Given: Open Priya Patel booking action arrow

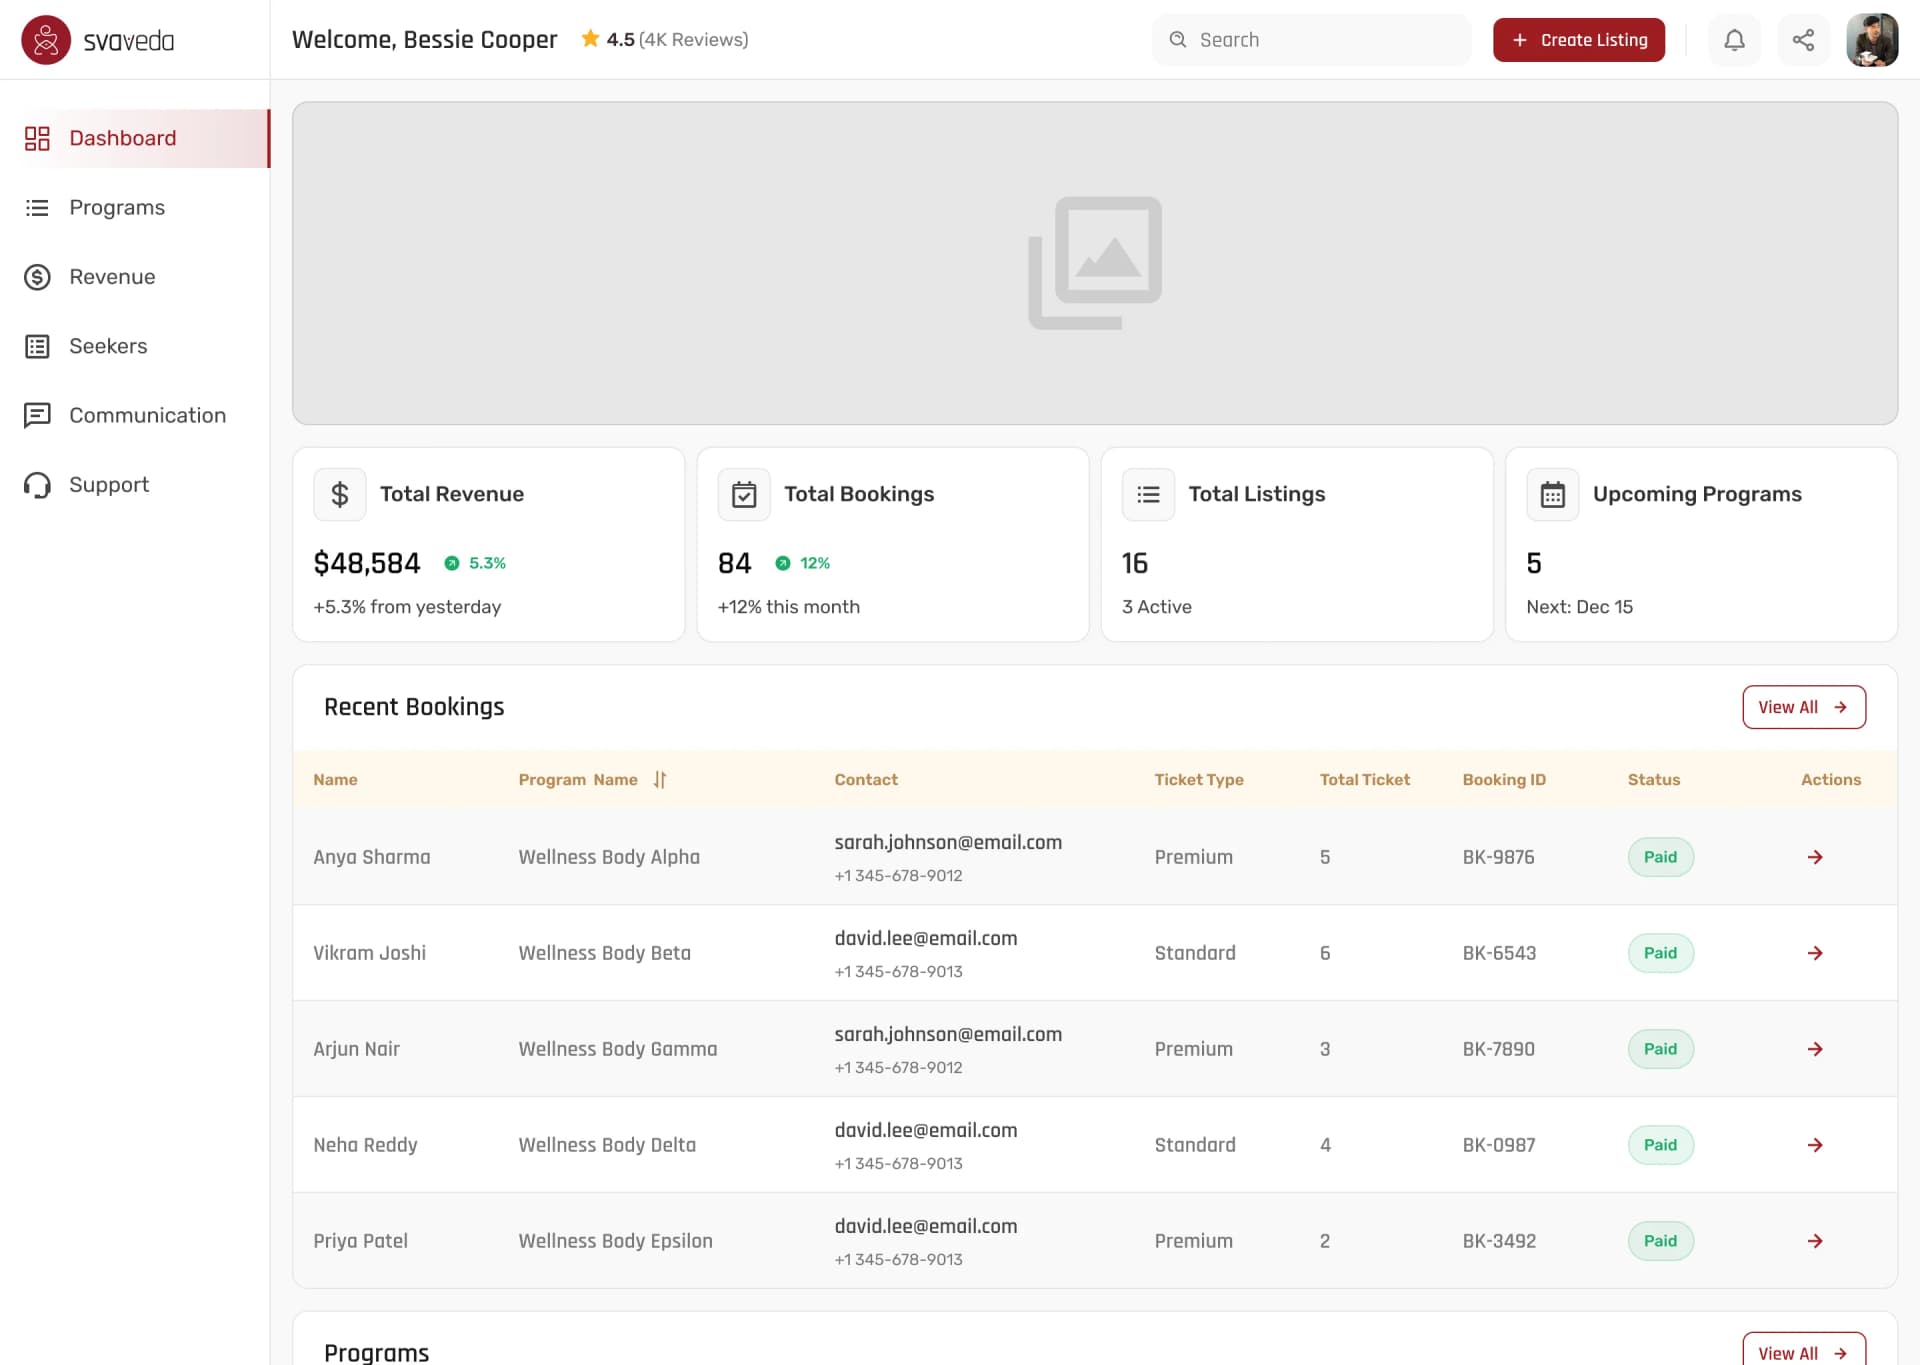Looking at the screenshot, I should (1815, 1241).
